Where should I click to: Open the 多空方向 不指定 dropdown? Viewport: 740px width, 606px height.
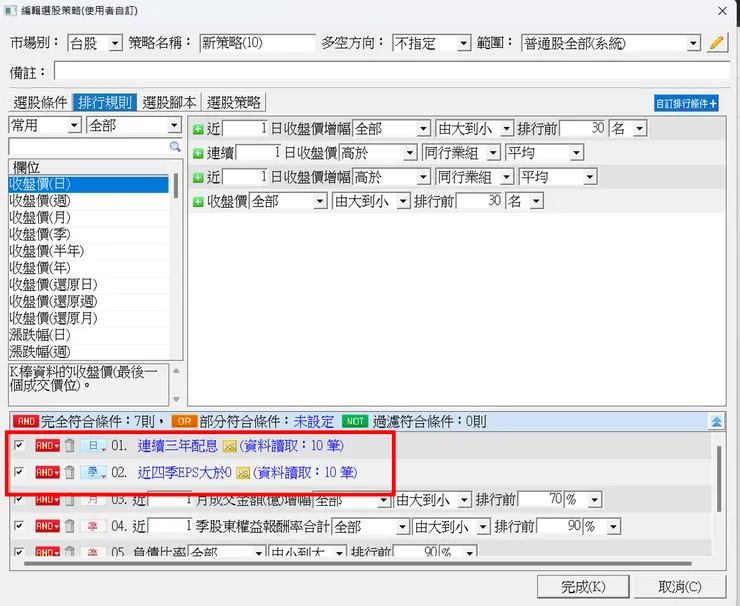click(463, 44)
